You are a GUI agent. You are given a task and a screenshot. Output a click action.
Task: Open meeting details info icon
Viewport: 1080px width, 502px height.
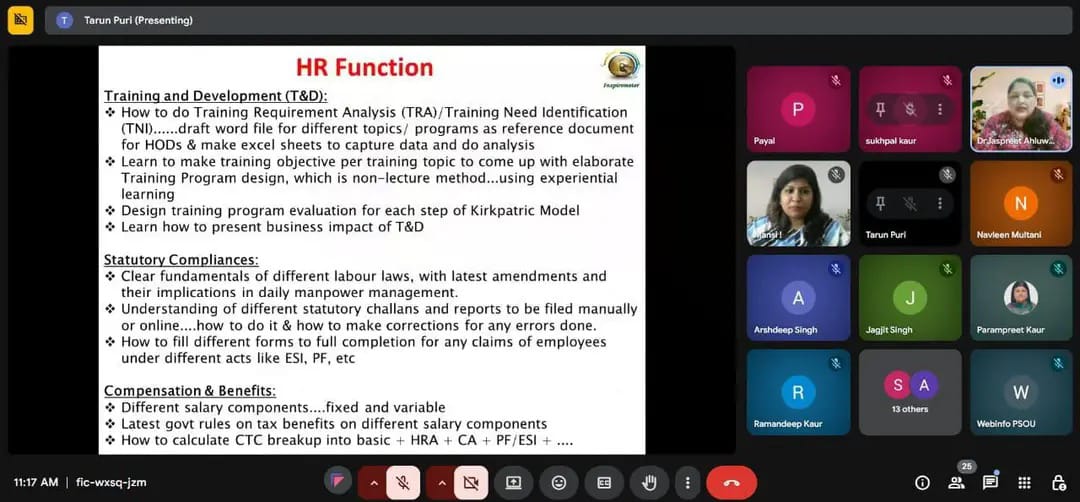click(921, 483)
